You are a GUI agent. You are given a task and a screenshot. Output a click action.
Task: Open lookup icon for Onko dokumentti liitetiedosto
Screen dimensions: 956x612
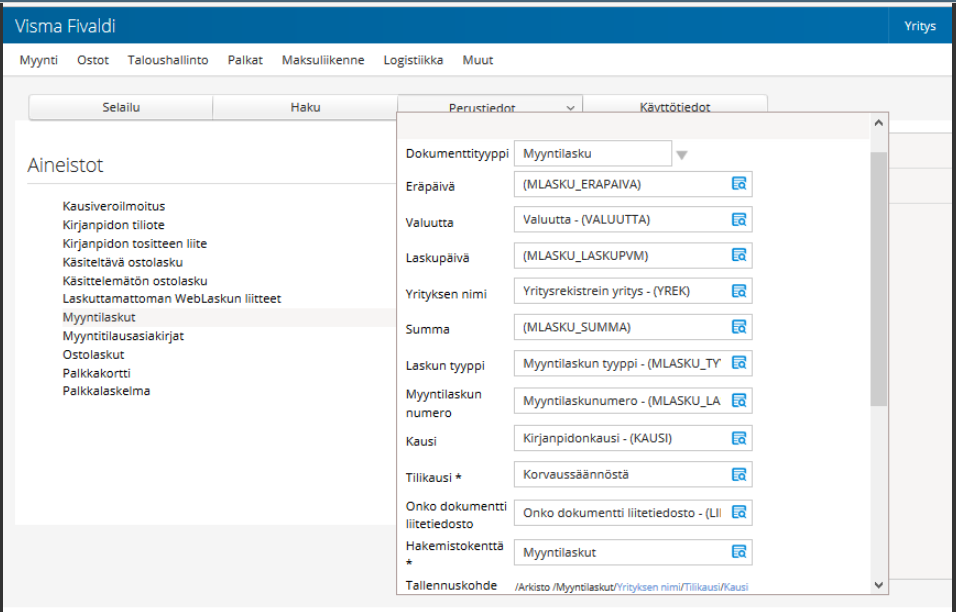[738, 512]
